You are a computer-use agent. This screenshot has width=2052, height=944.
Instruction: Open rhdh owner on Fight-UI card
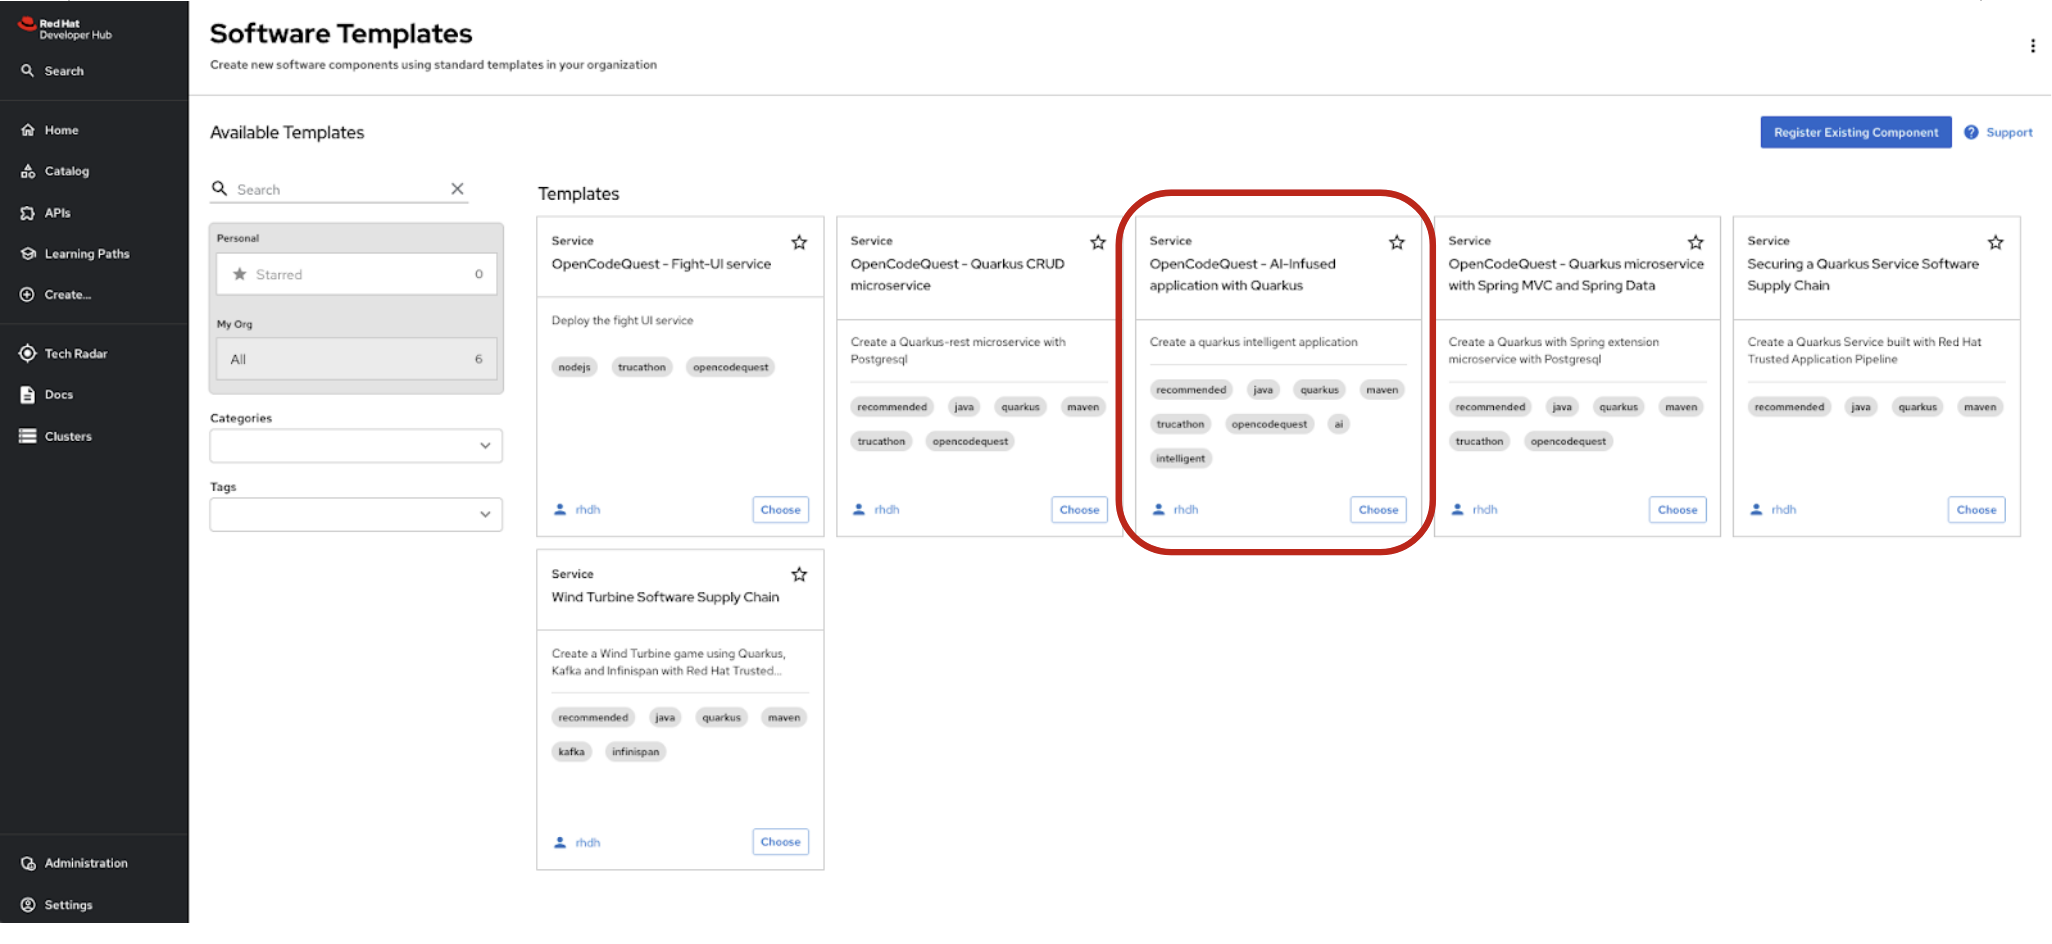(x=588, y=510)
